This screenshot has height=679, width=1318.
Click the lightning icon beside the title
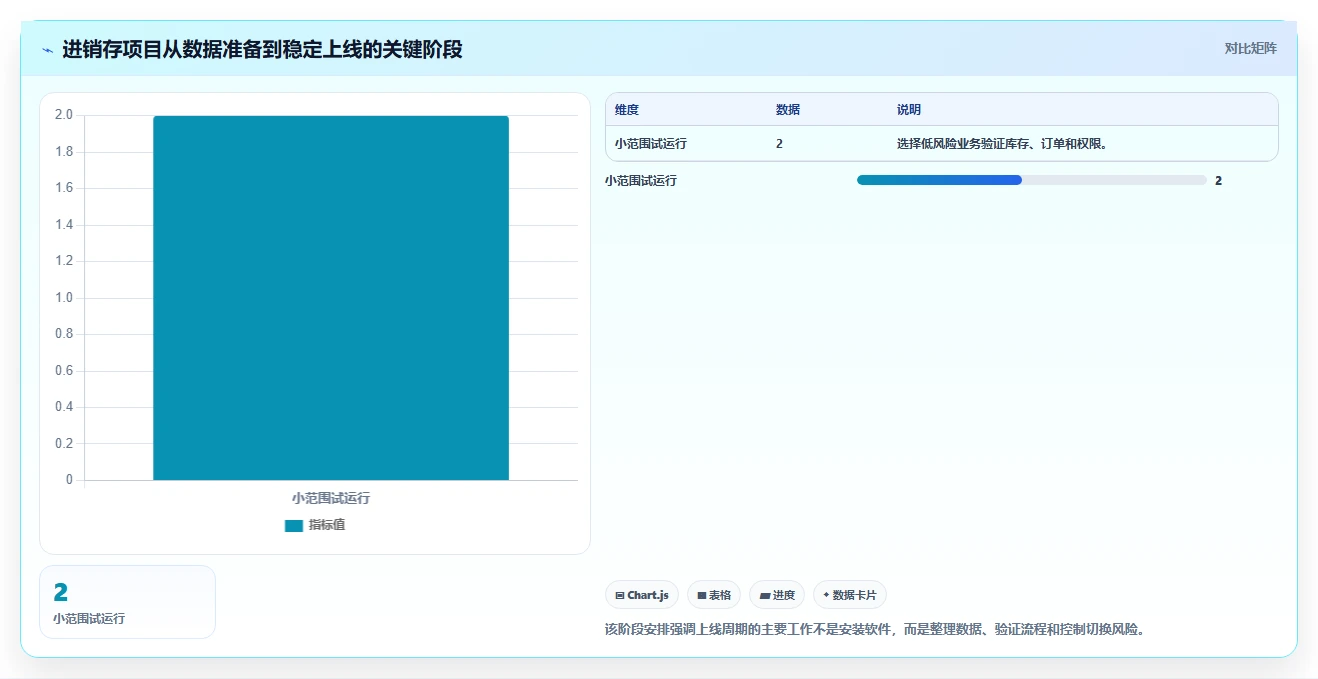point(48,49)
